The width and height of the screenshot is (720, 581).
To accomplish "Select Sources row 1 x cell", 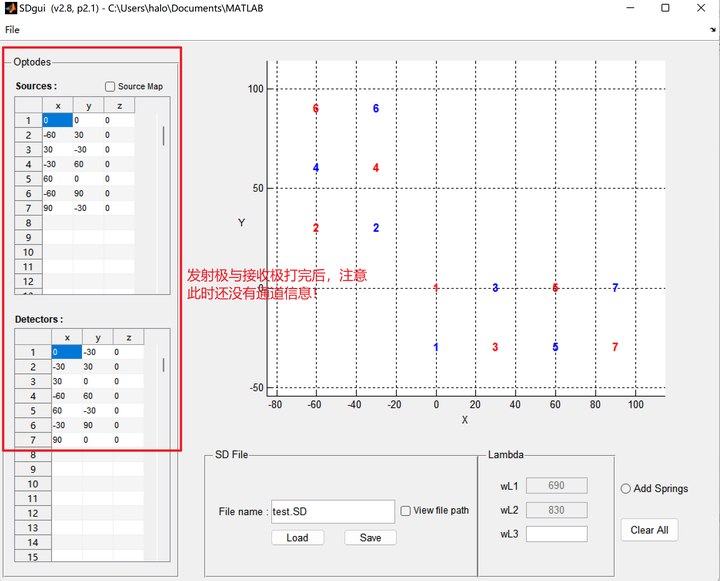I will (57, 120).
